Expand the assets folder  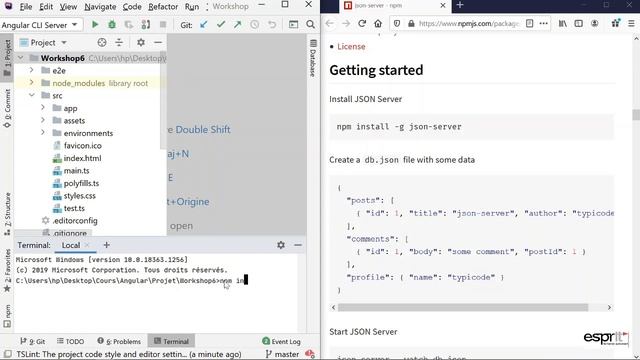pos(43,120)
